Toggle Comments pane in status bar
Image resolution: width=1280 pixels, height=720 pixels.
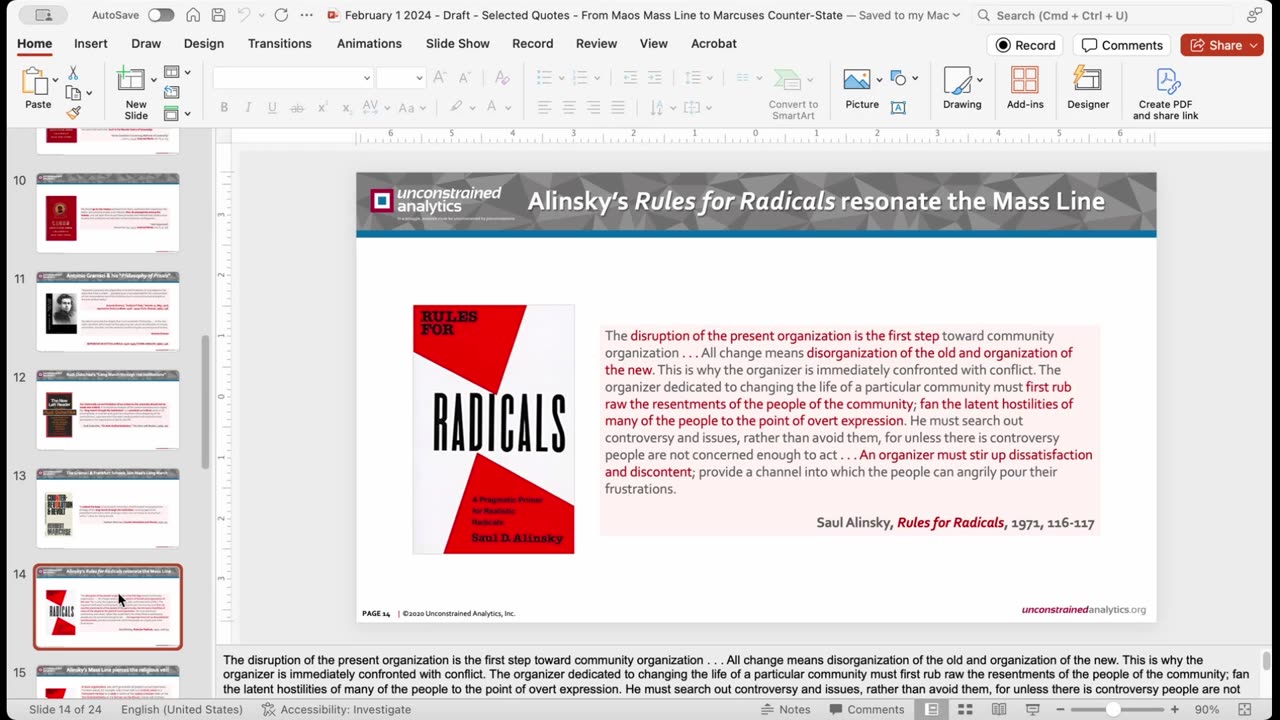point(865,709)
